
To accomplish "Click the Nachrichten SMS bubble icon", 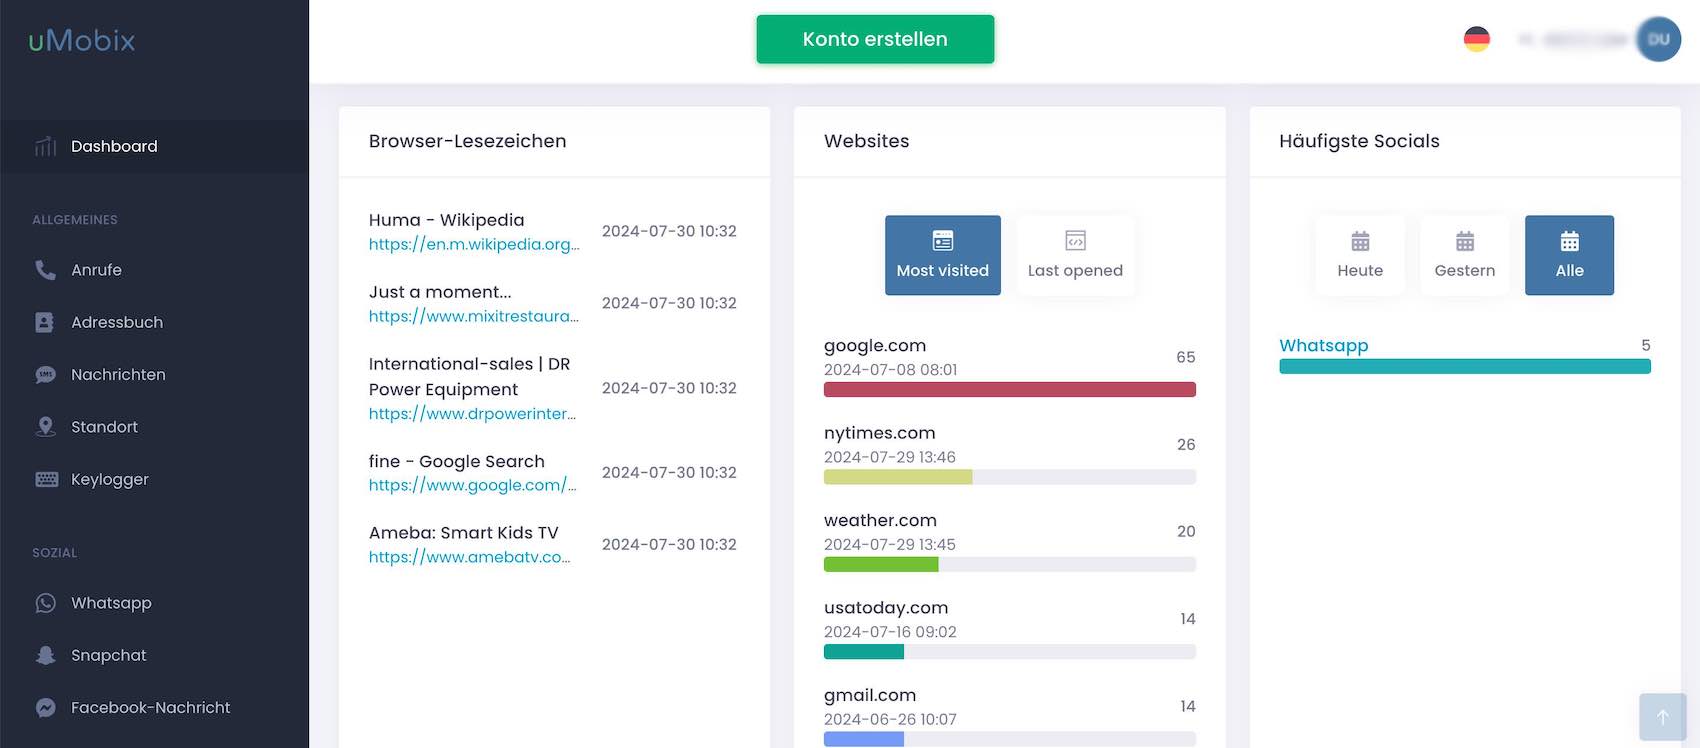I will (45, 374).
